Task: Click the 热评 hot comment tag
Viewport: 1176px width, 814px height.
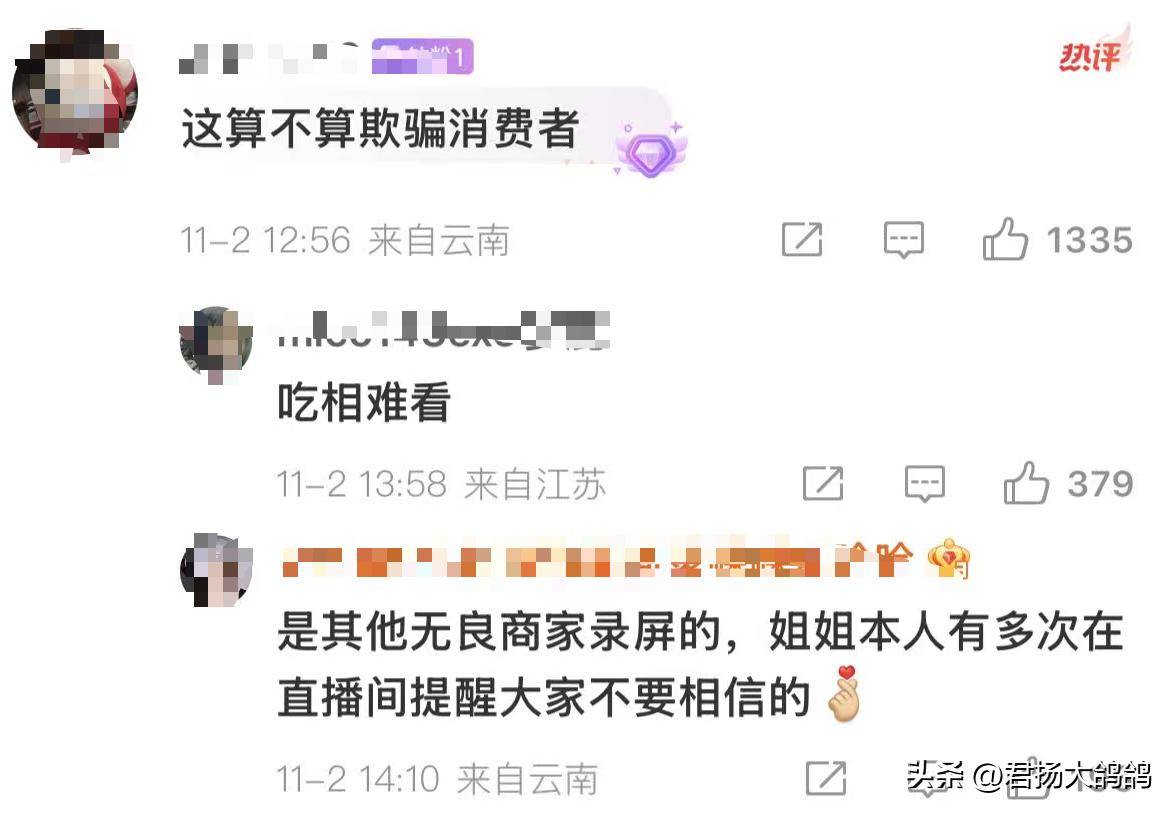Action: click(1094, 53)
